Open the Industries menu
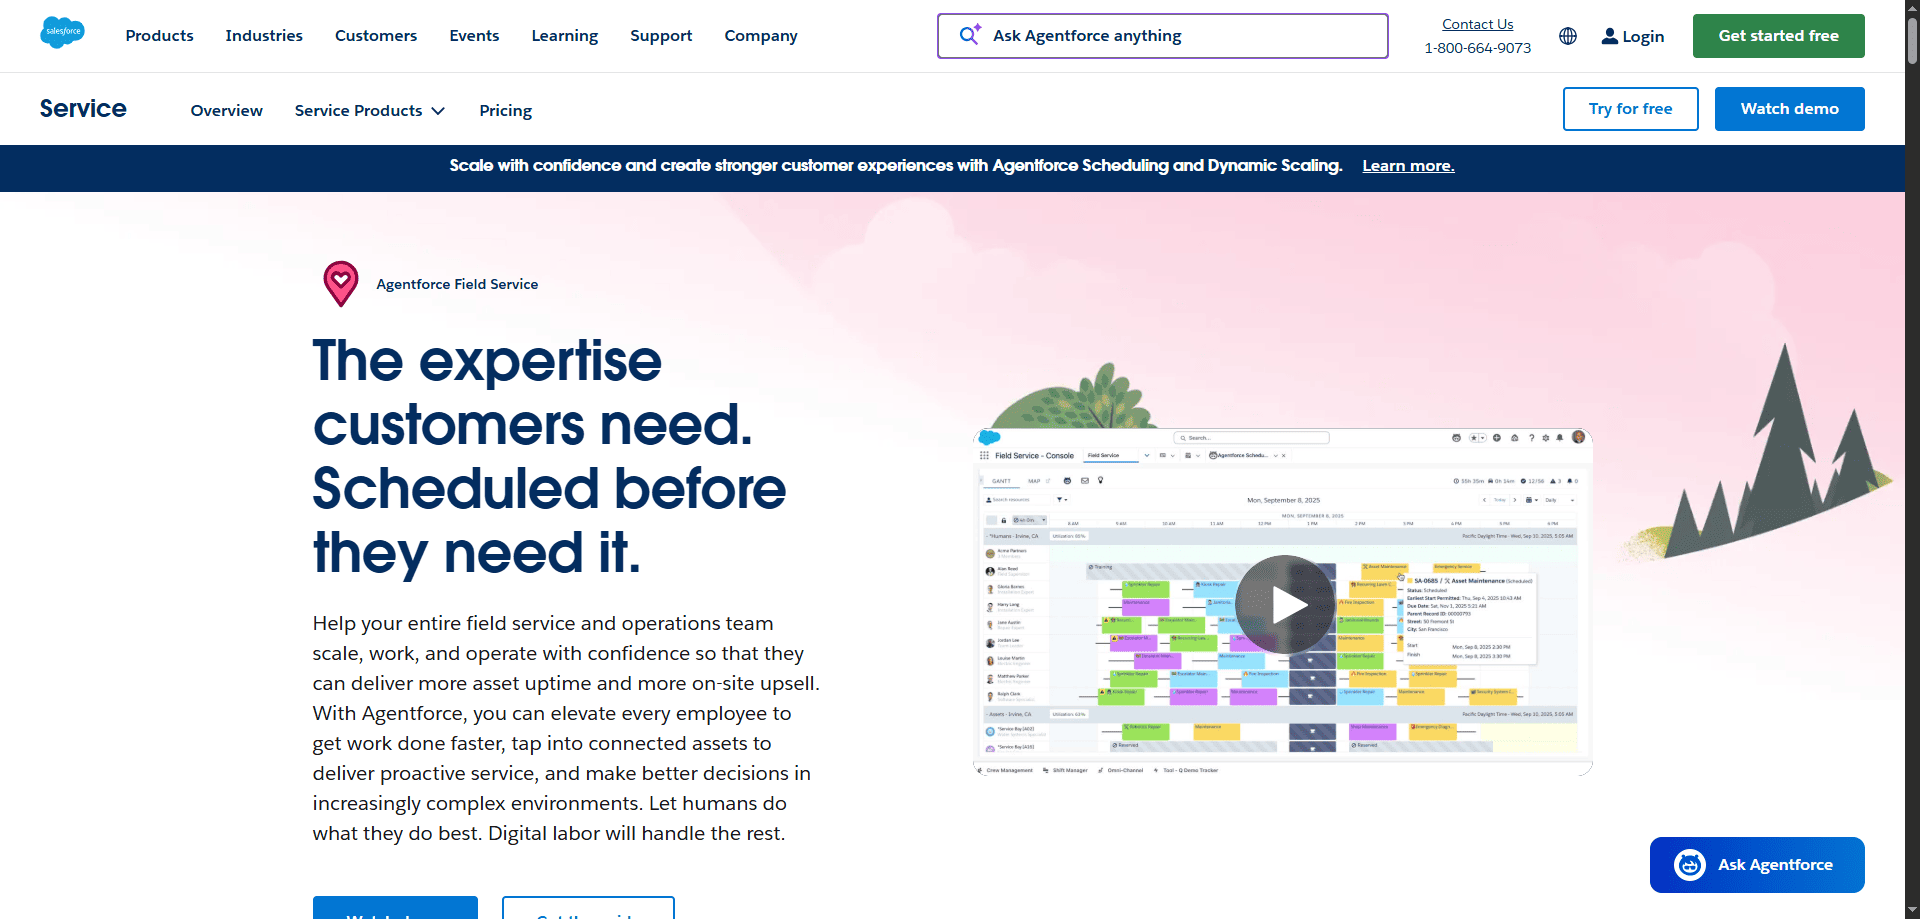Screen dimensions: 1920x919 point(264,36)
